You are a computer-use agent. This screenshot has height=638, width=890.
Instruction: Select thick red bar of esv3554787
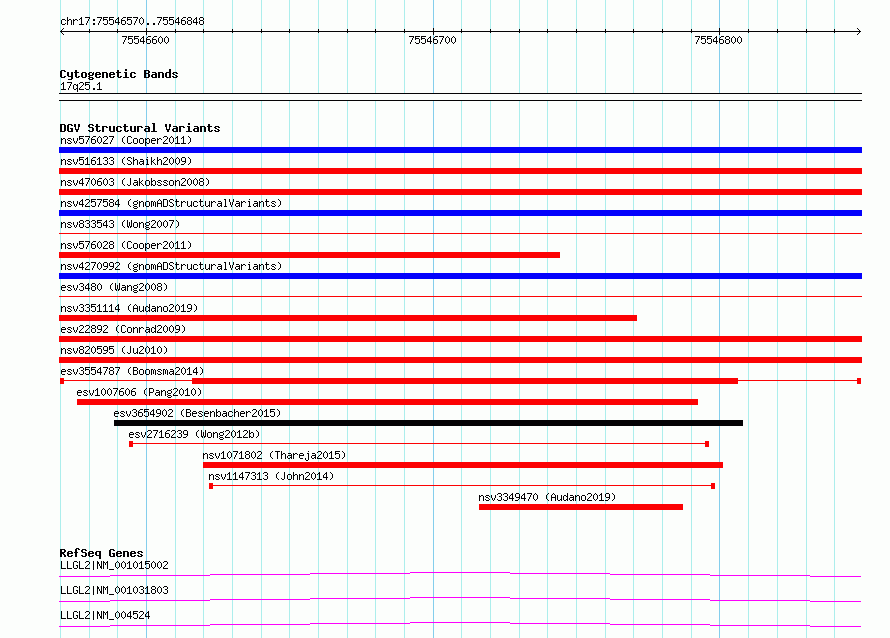point(465,381)
